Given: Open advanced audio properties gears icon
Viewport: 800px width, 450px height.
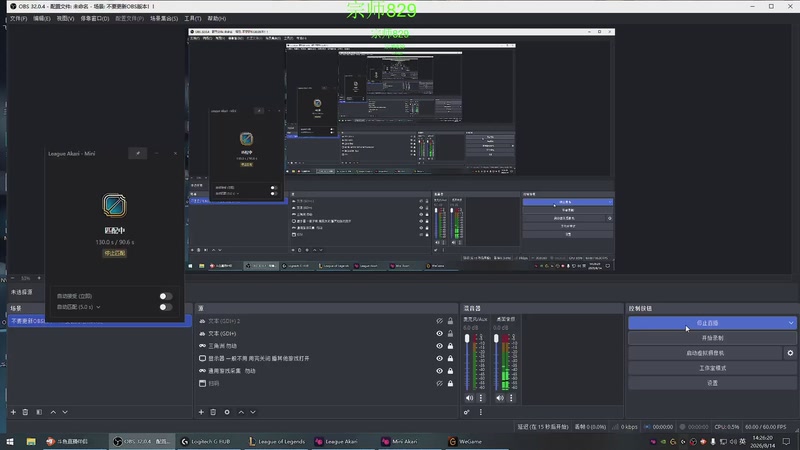Looking at the screenshot, I should (467, 412).
